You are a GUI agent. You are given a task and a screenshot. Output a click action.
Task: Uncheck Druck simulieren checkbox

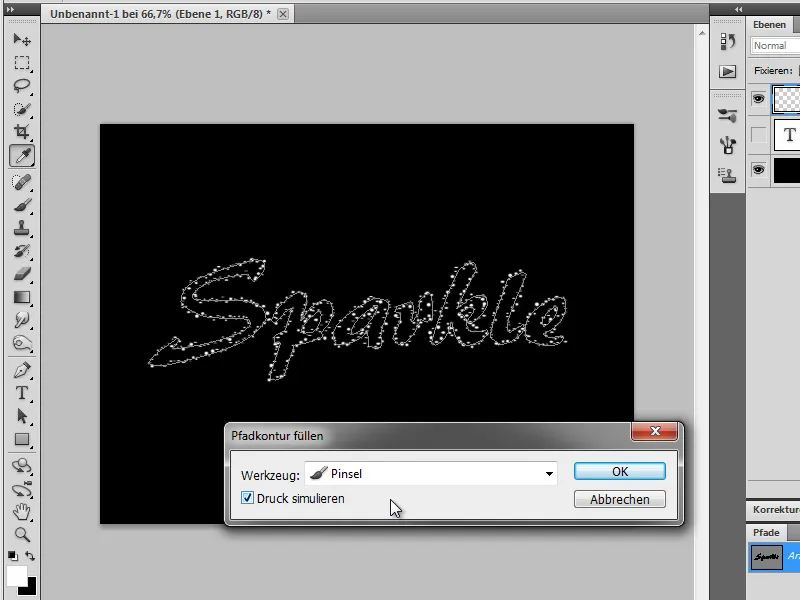(247, 498)
